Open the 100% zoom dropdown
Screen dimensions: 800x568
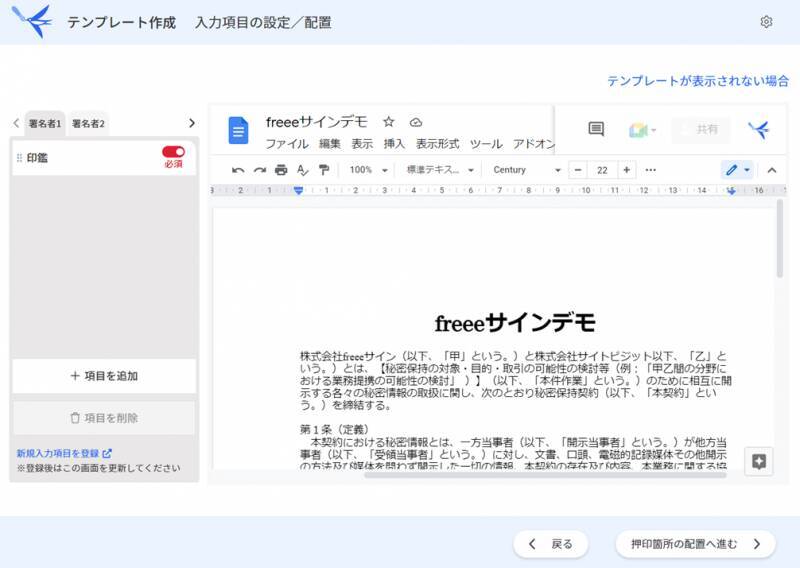(369, 170)
